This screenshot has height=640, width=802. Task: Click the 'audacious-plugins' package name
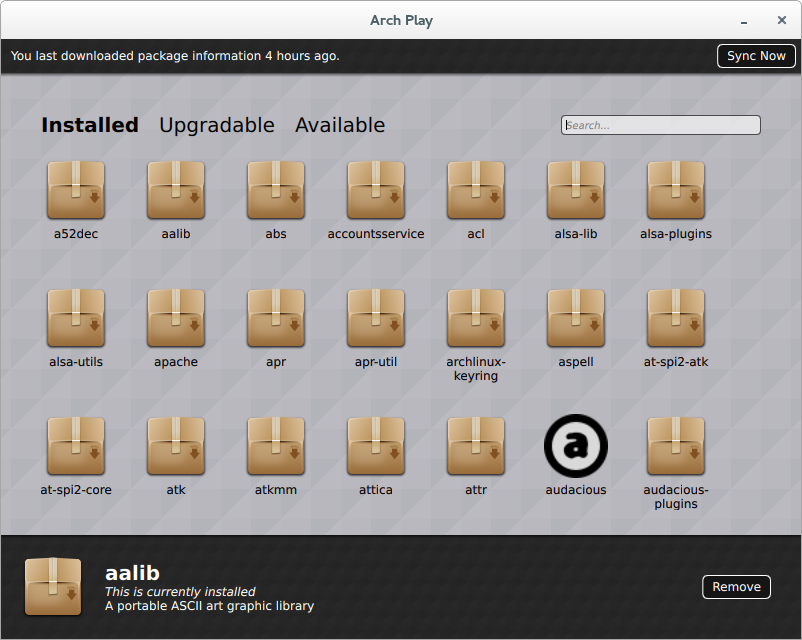676,497
